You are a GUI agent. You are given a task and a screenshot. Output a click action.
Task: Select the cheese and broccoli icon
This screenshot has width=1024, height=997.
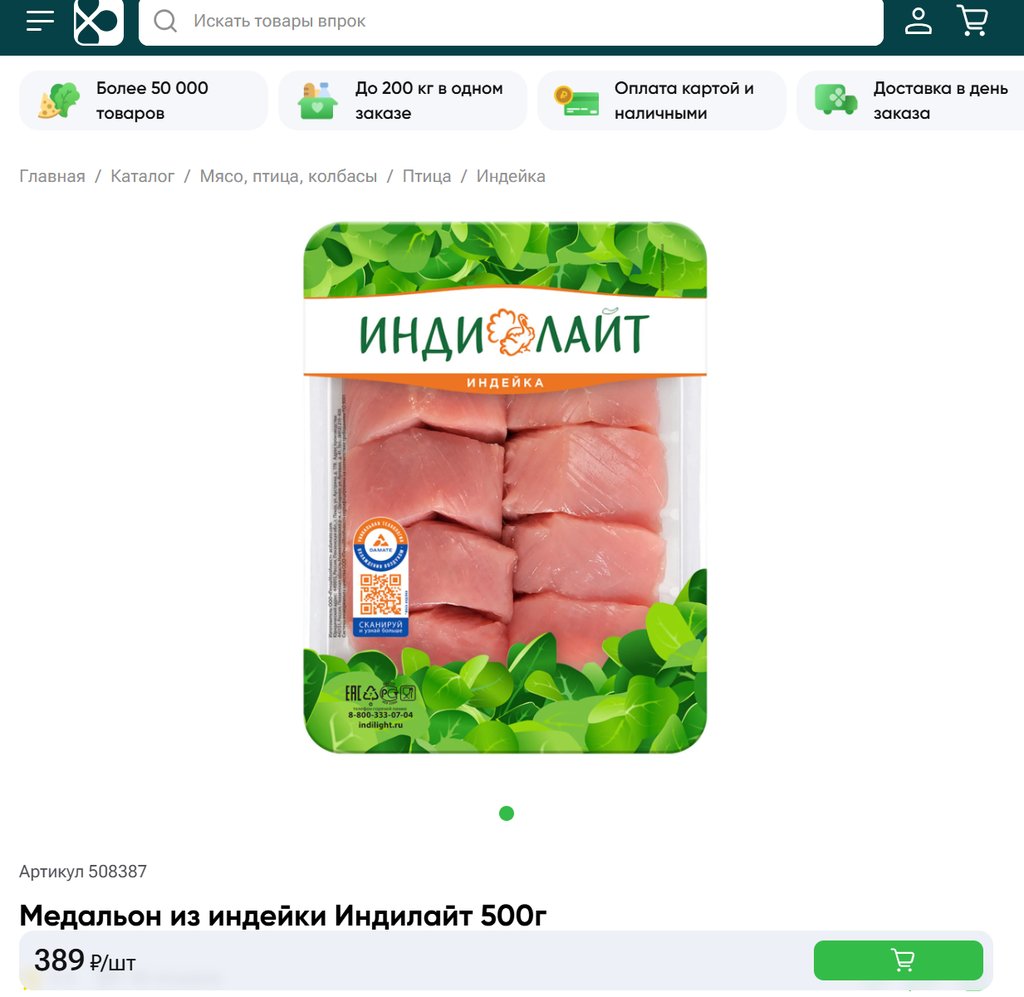pyautogui.click(x=58, y=101)
